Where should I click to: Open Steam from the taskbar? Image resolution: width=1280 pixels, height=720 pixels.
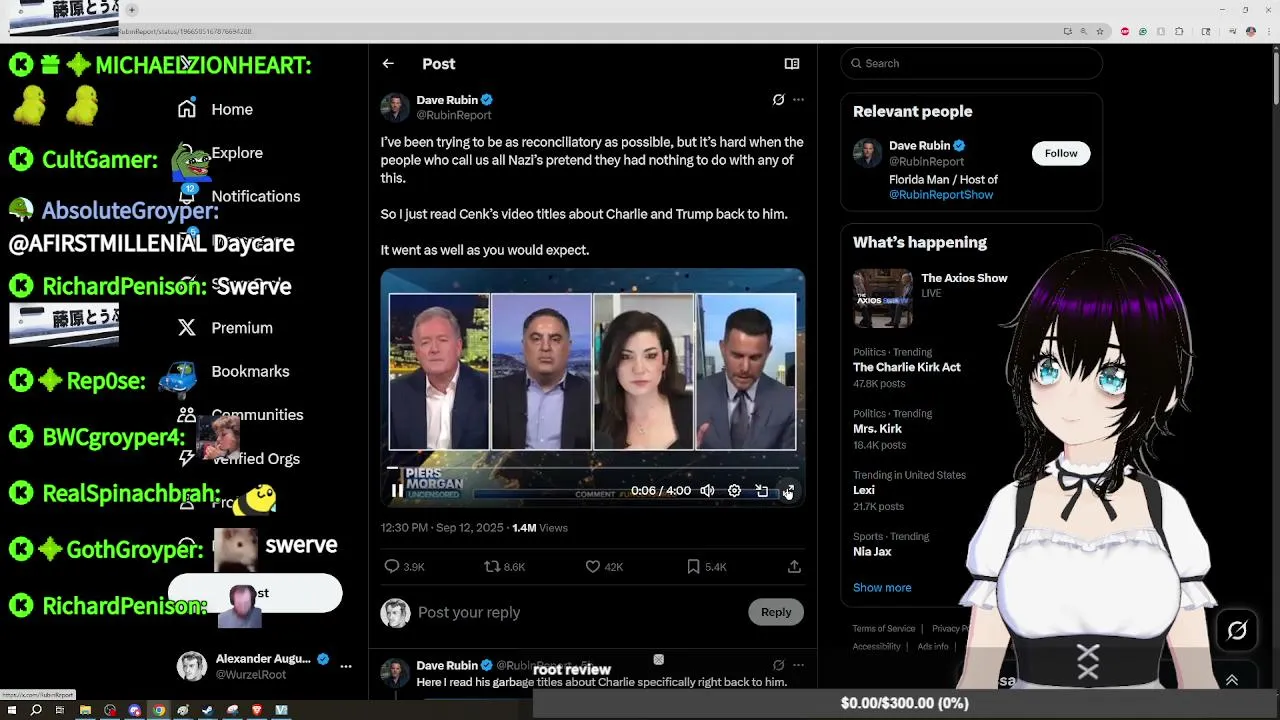tap(207, 710)
